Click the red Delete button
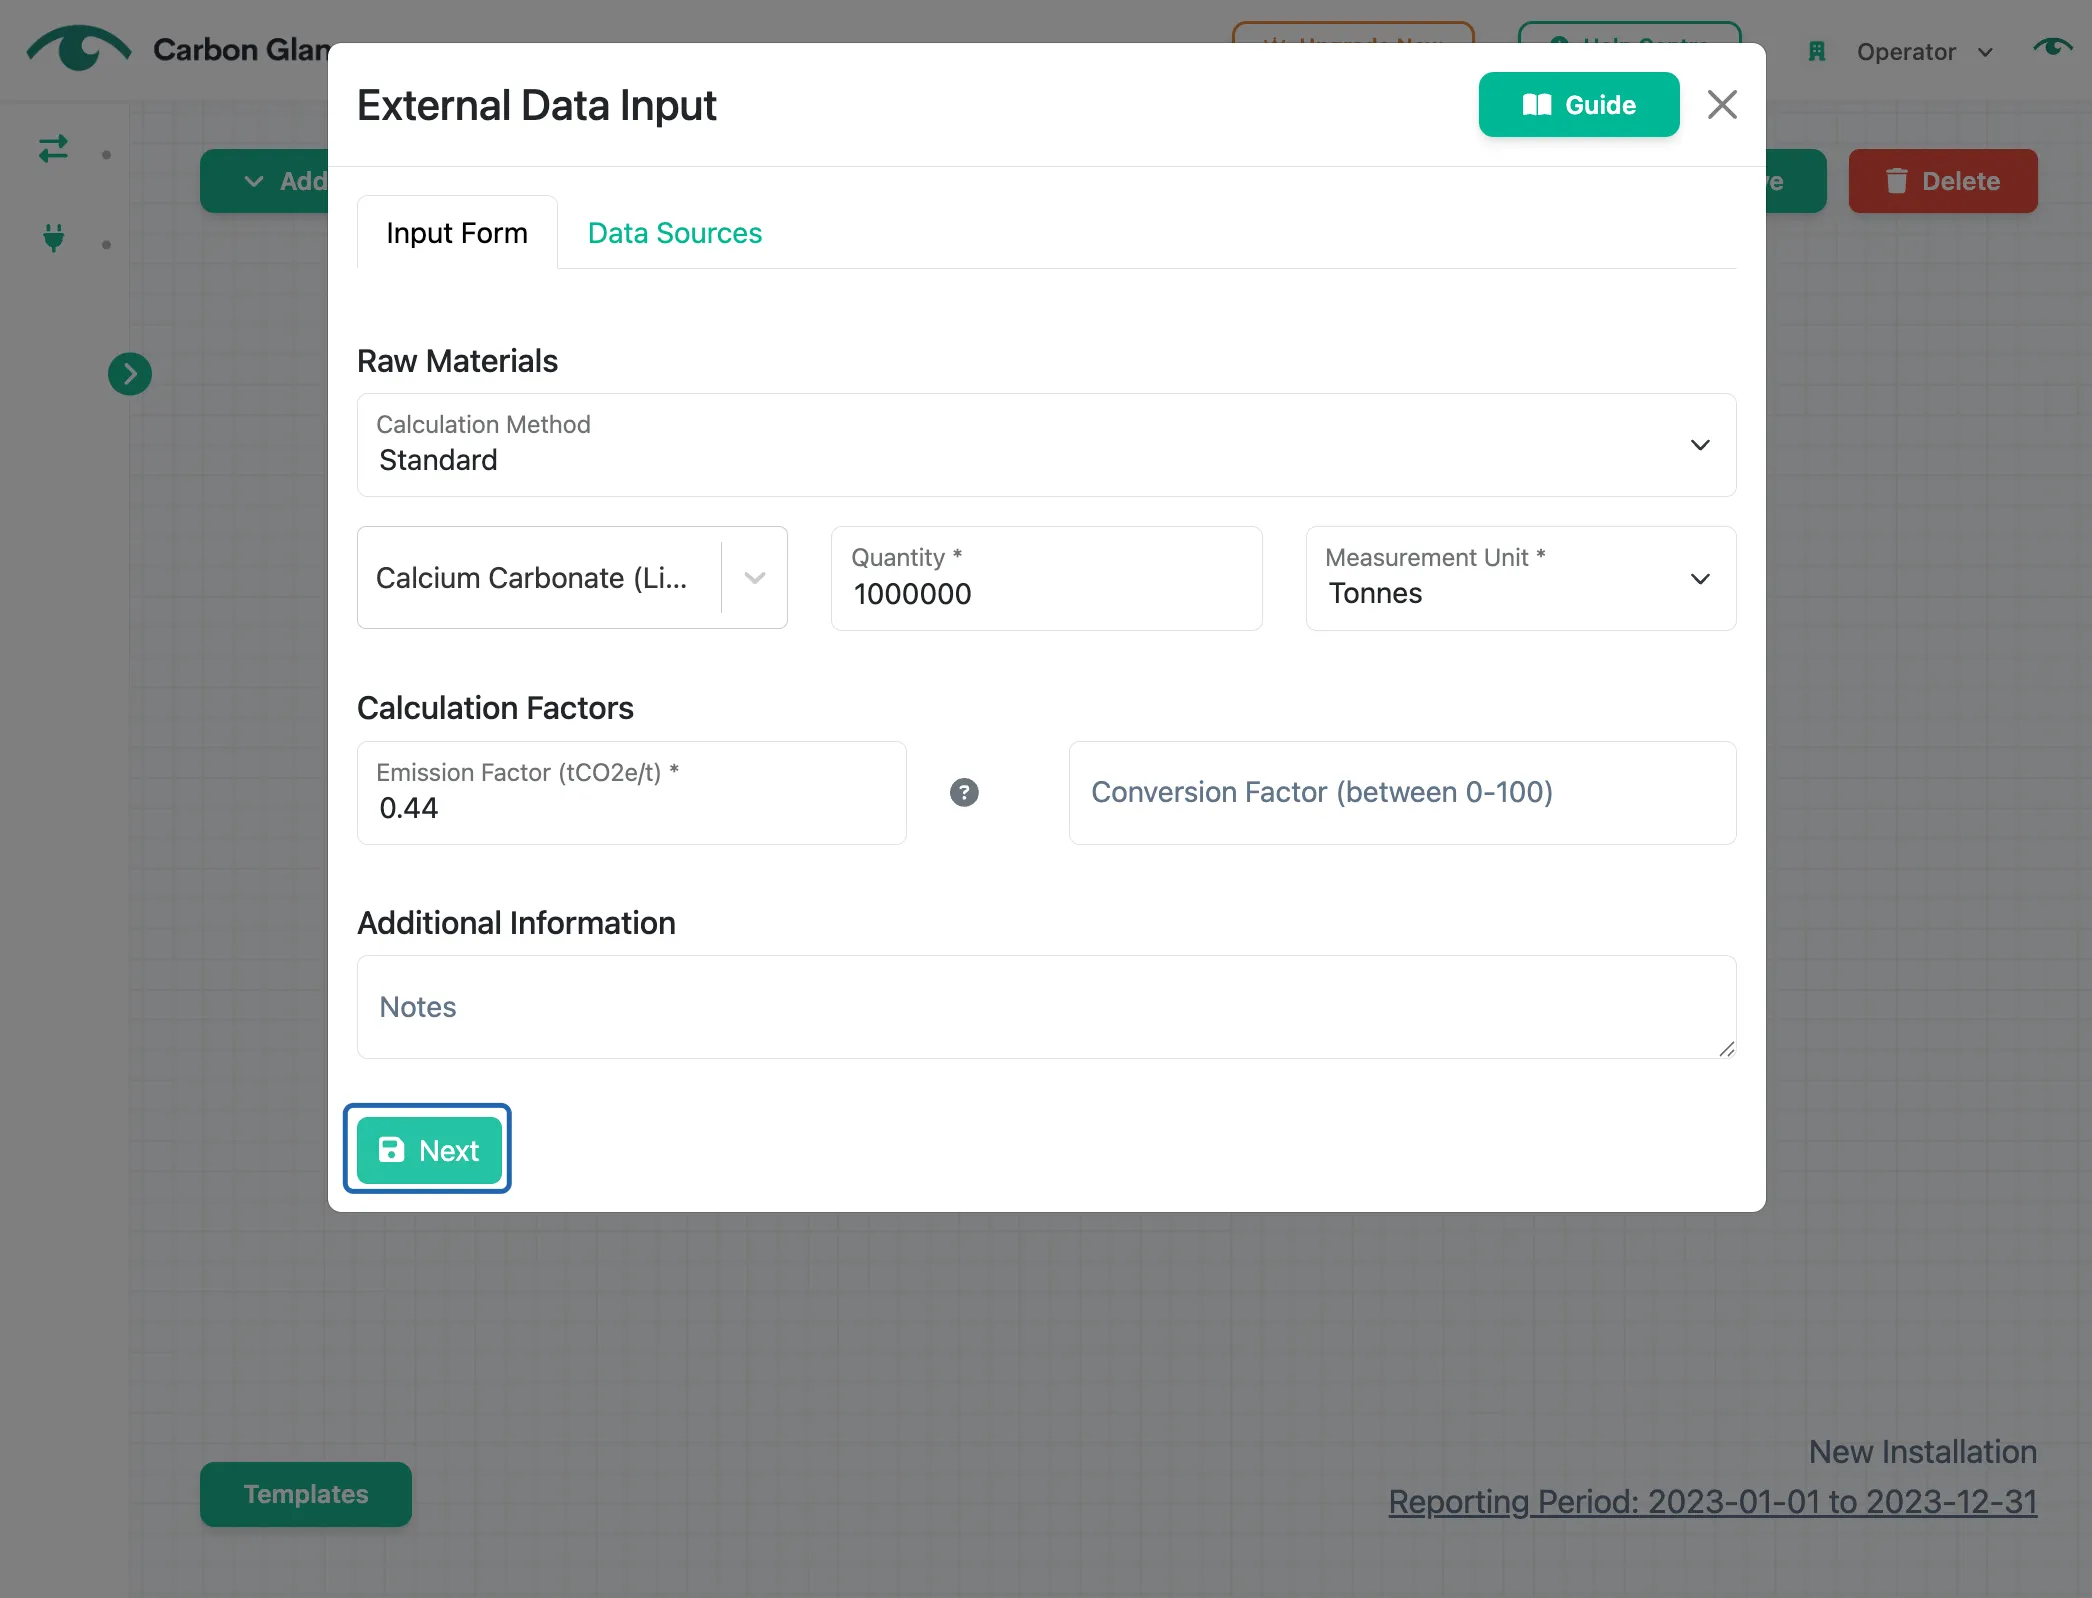 pyautogui.click(x=1943, y=181)
